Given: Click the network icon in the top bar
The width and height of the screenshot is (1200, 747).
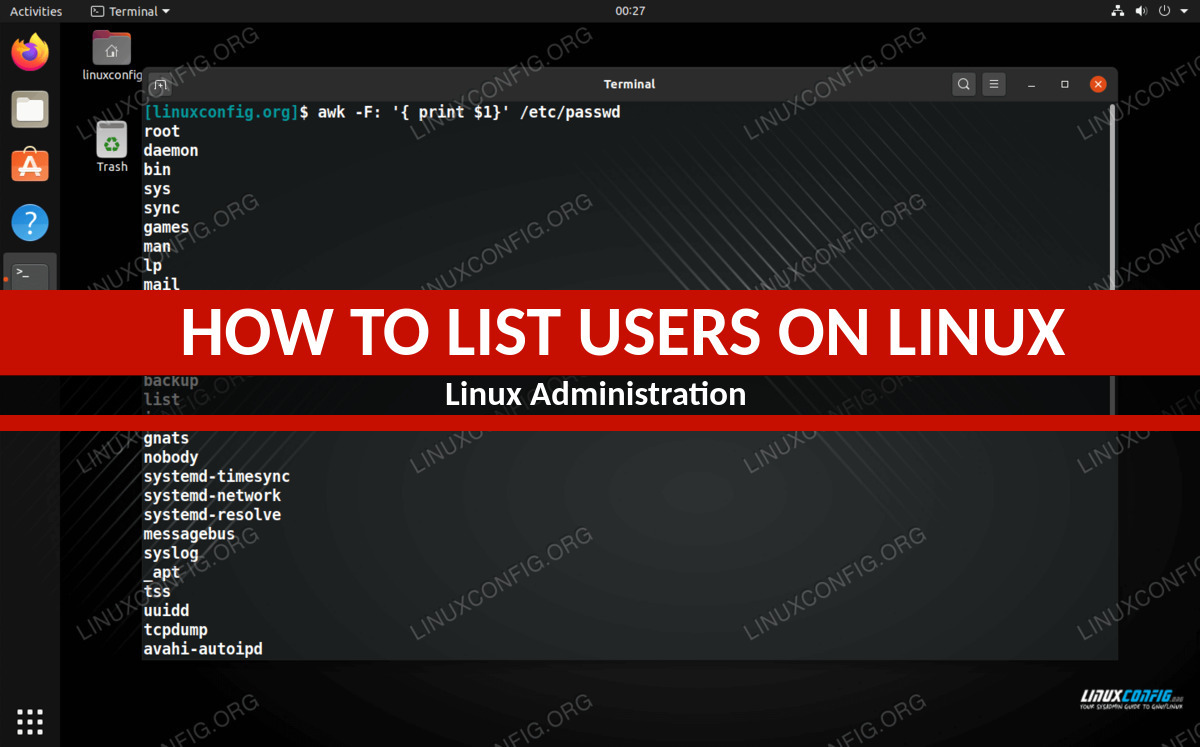Looking at the screenshot, I should point(1118,11).
